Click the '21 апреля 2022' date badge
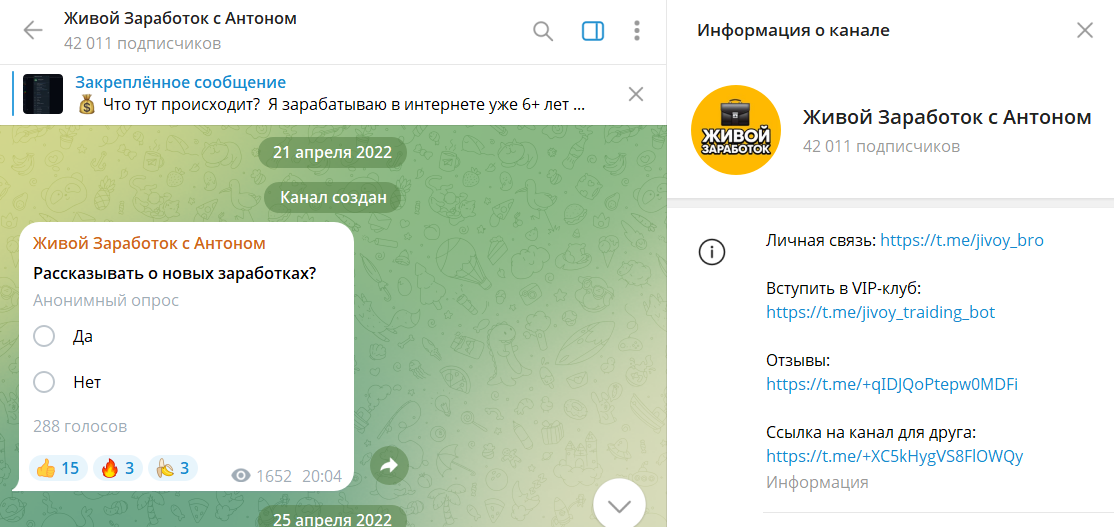Image resolution: width=1114 pixels, height=527 pixels. (332, 153)
